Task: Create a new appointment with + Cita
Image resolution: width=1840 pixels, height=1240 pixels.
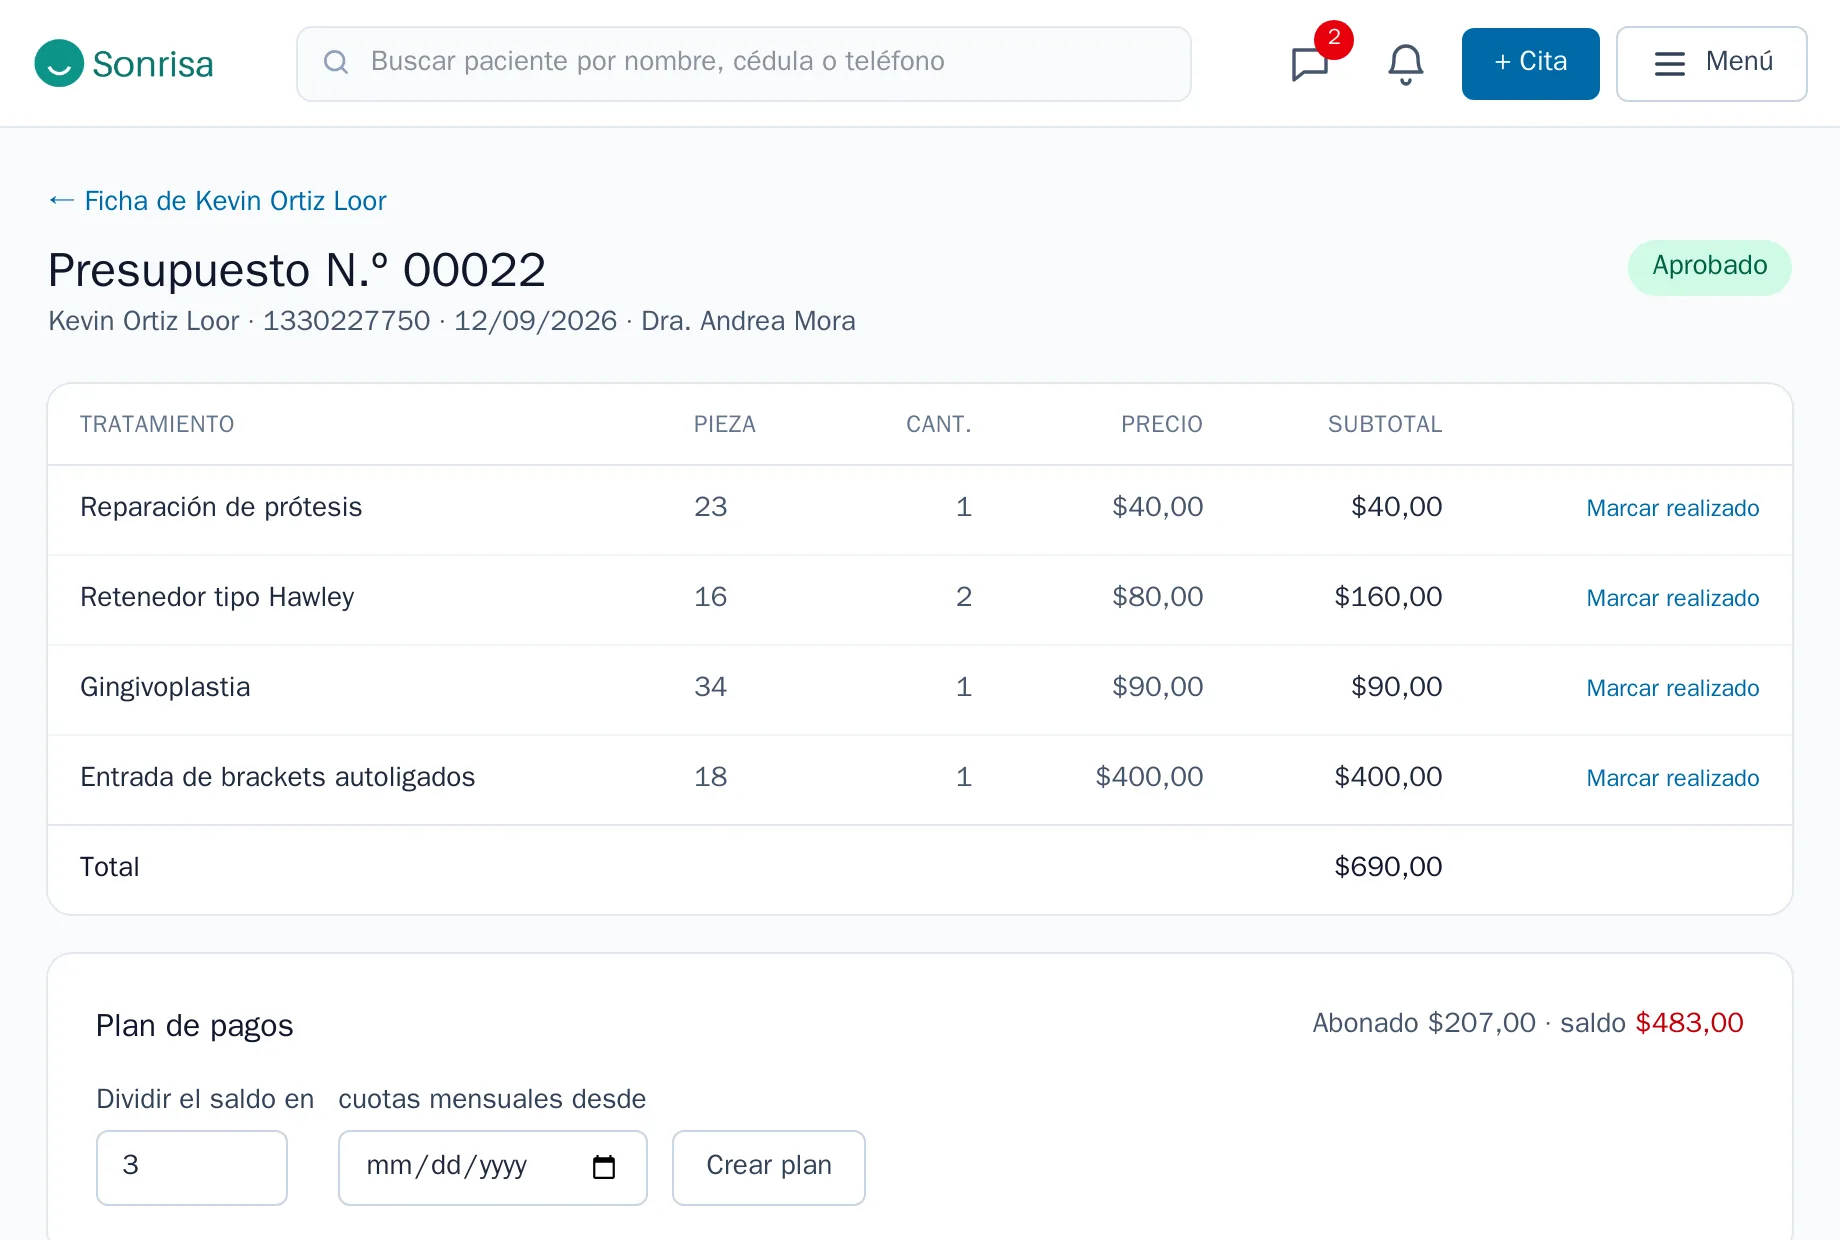Action: point(1530,64)
